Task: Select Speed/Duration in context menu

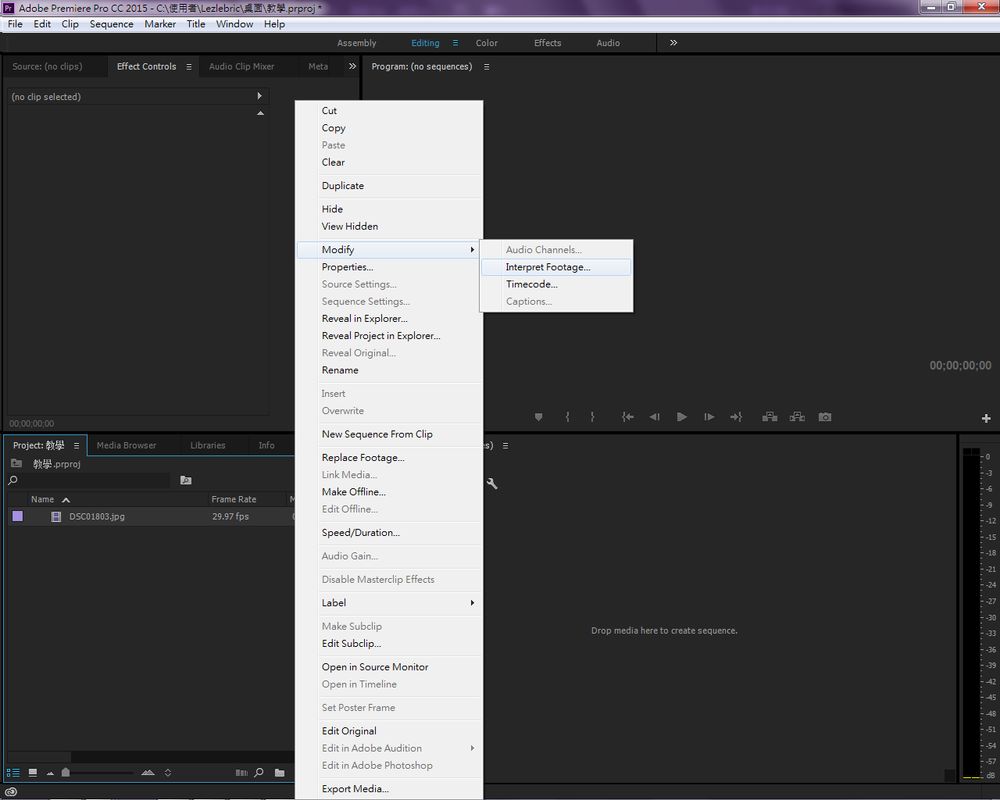Action: [x=390, y=533]
